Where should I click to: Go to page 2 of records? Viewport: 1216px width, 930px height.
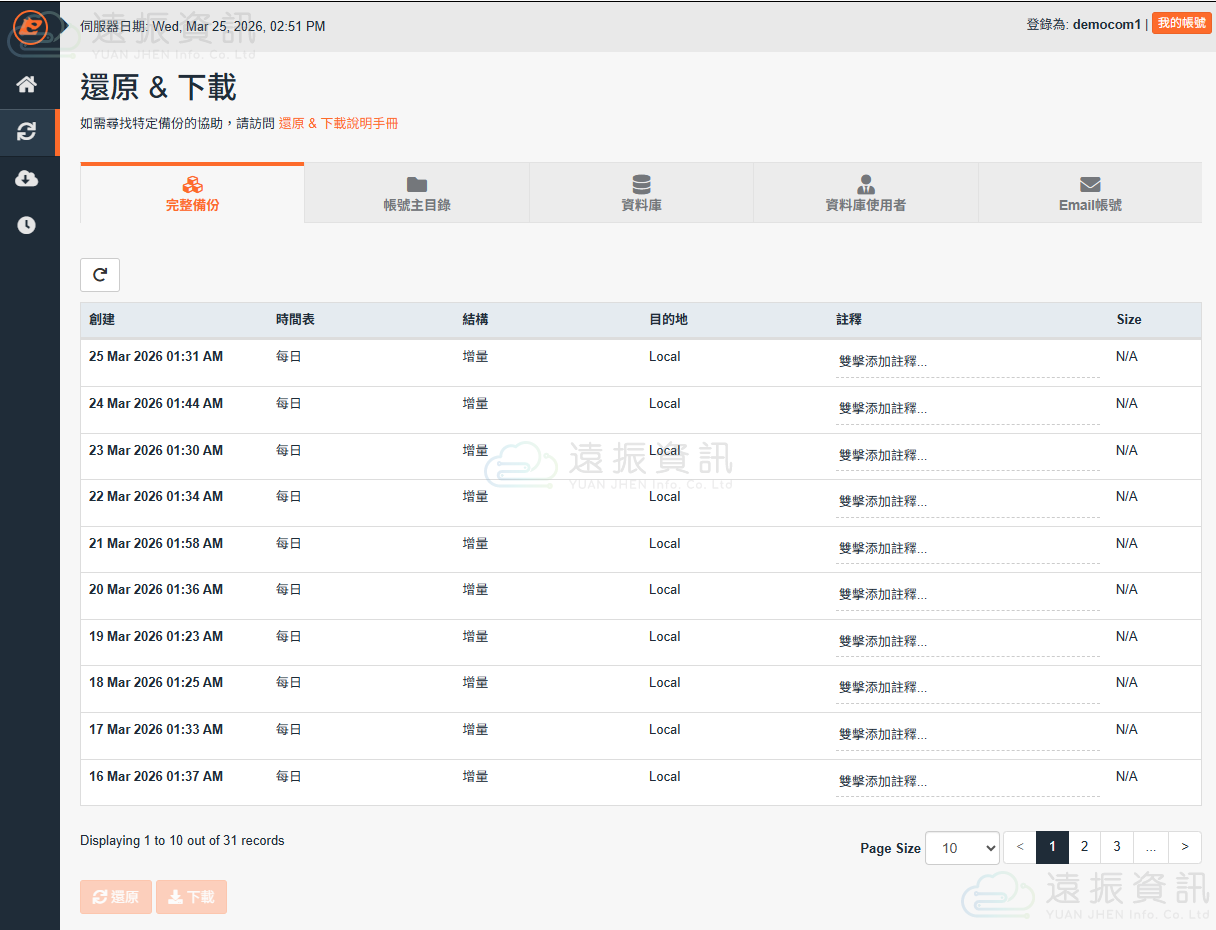pos(1084,847)
